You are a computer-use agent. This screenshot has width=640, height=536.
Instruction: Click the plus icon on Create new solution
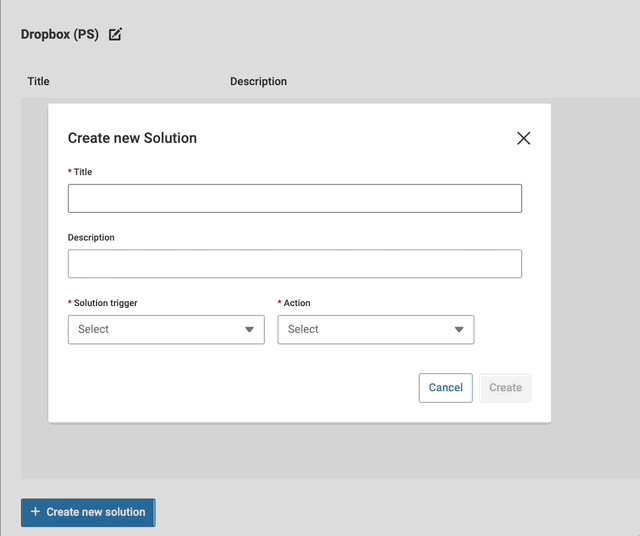(36, 512)
